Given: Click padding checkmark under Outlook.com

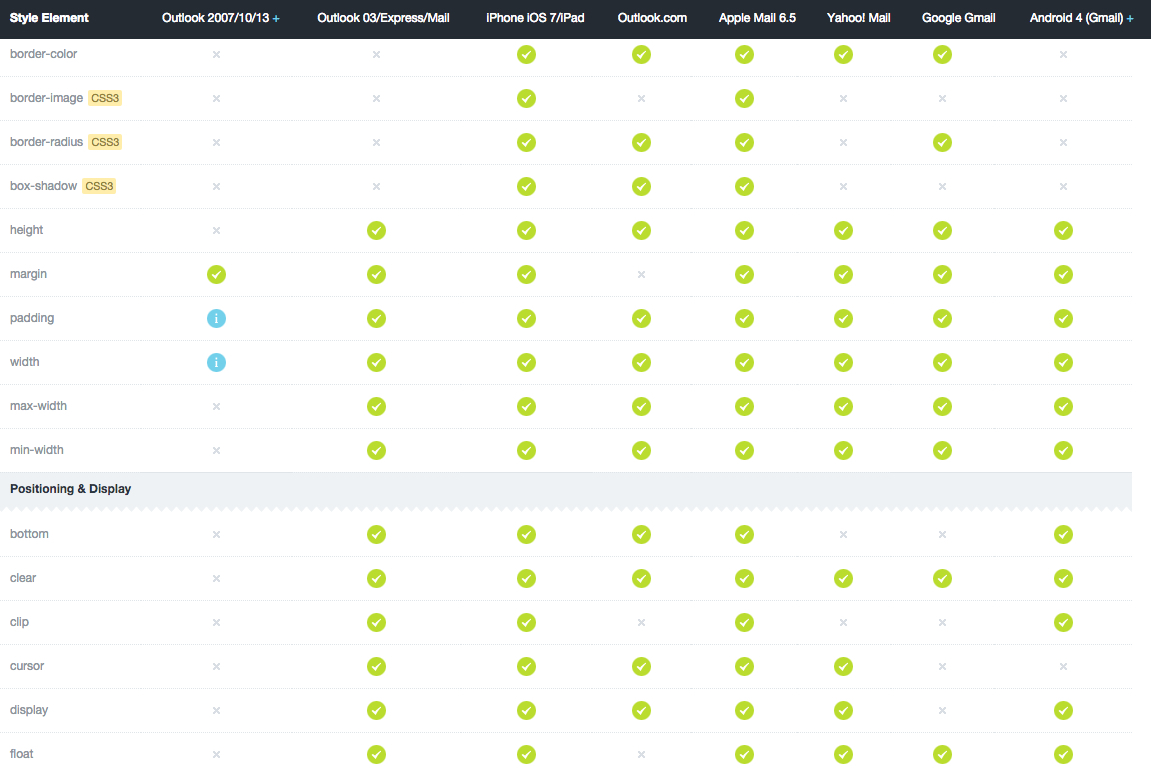Looking at the screenshot, I should tap(642, 319).
